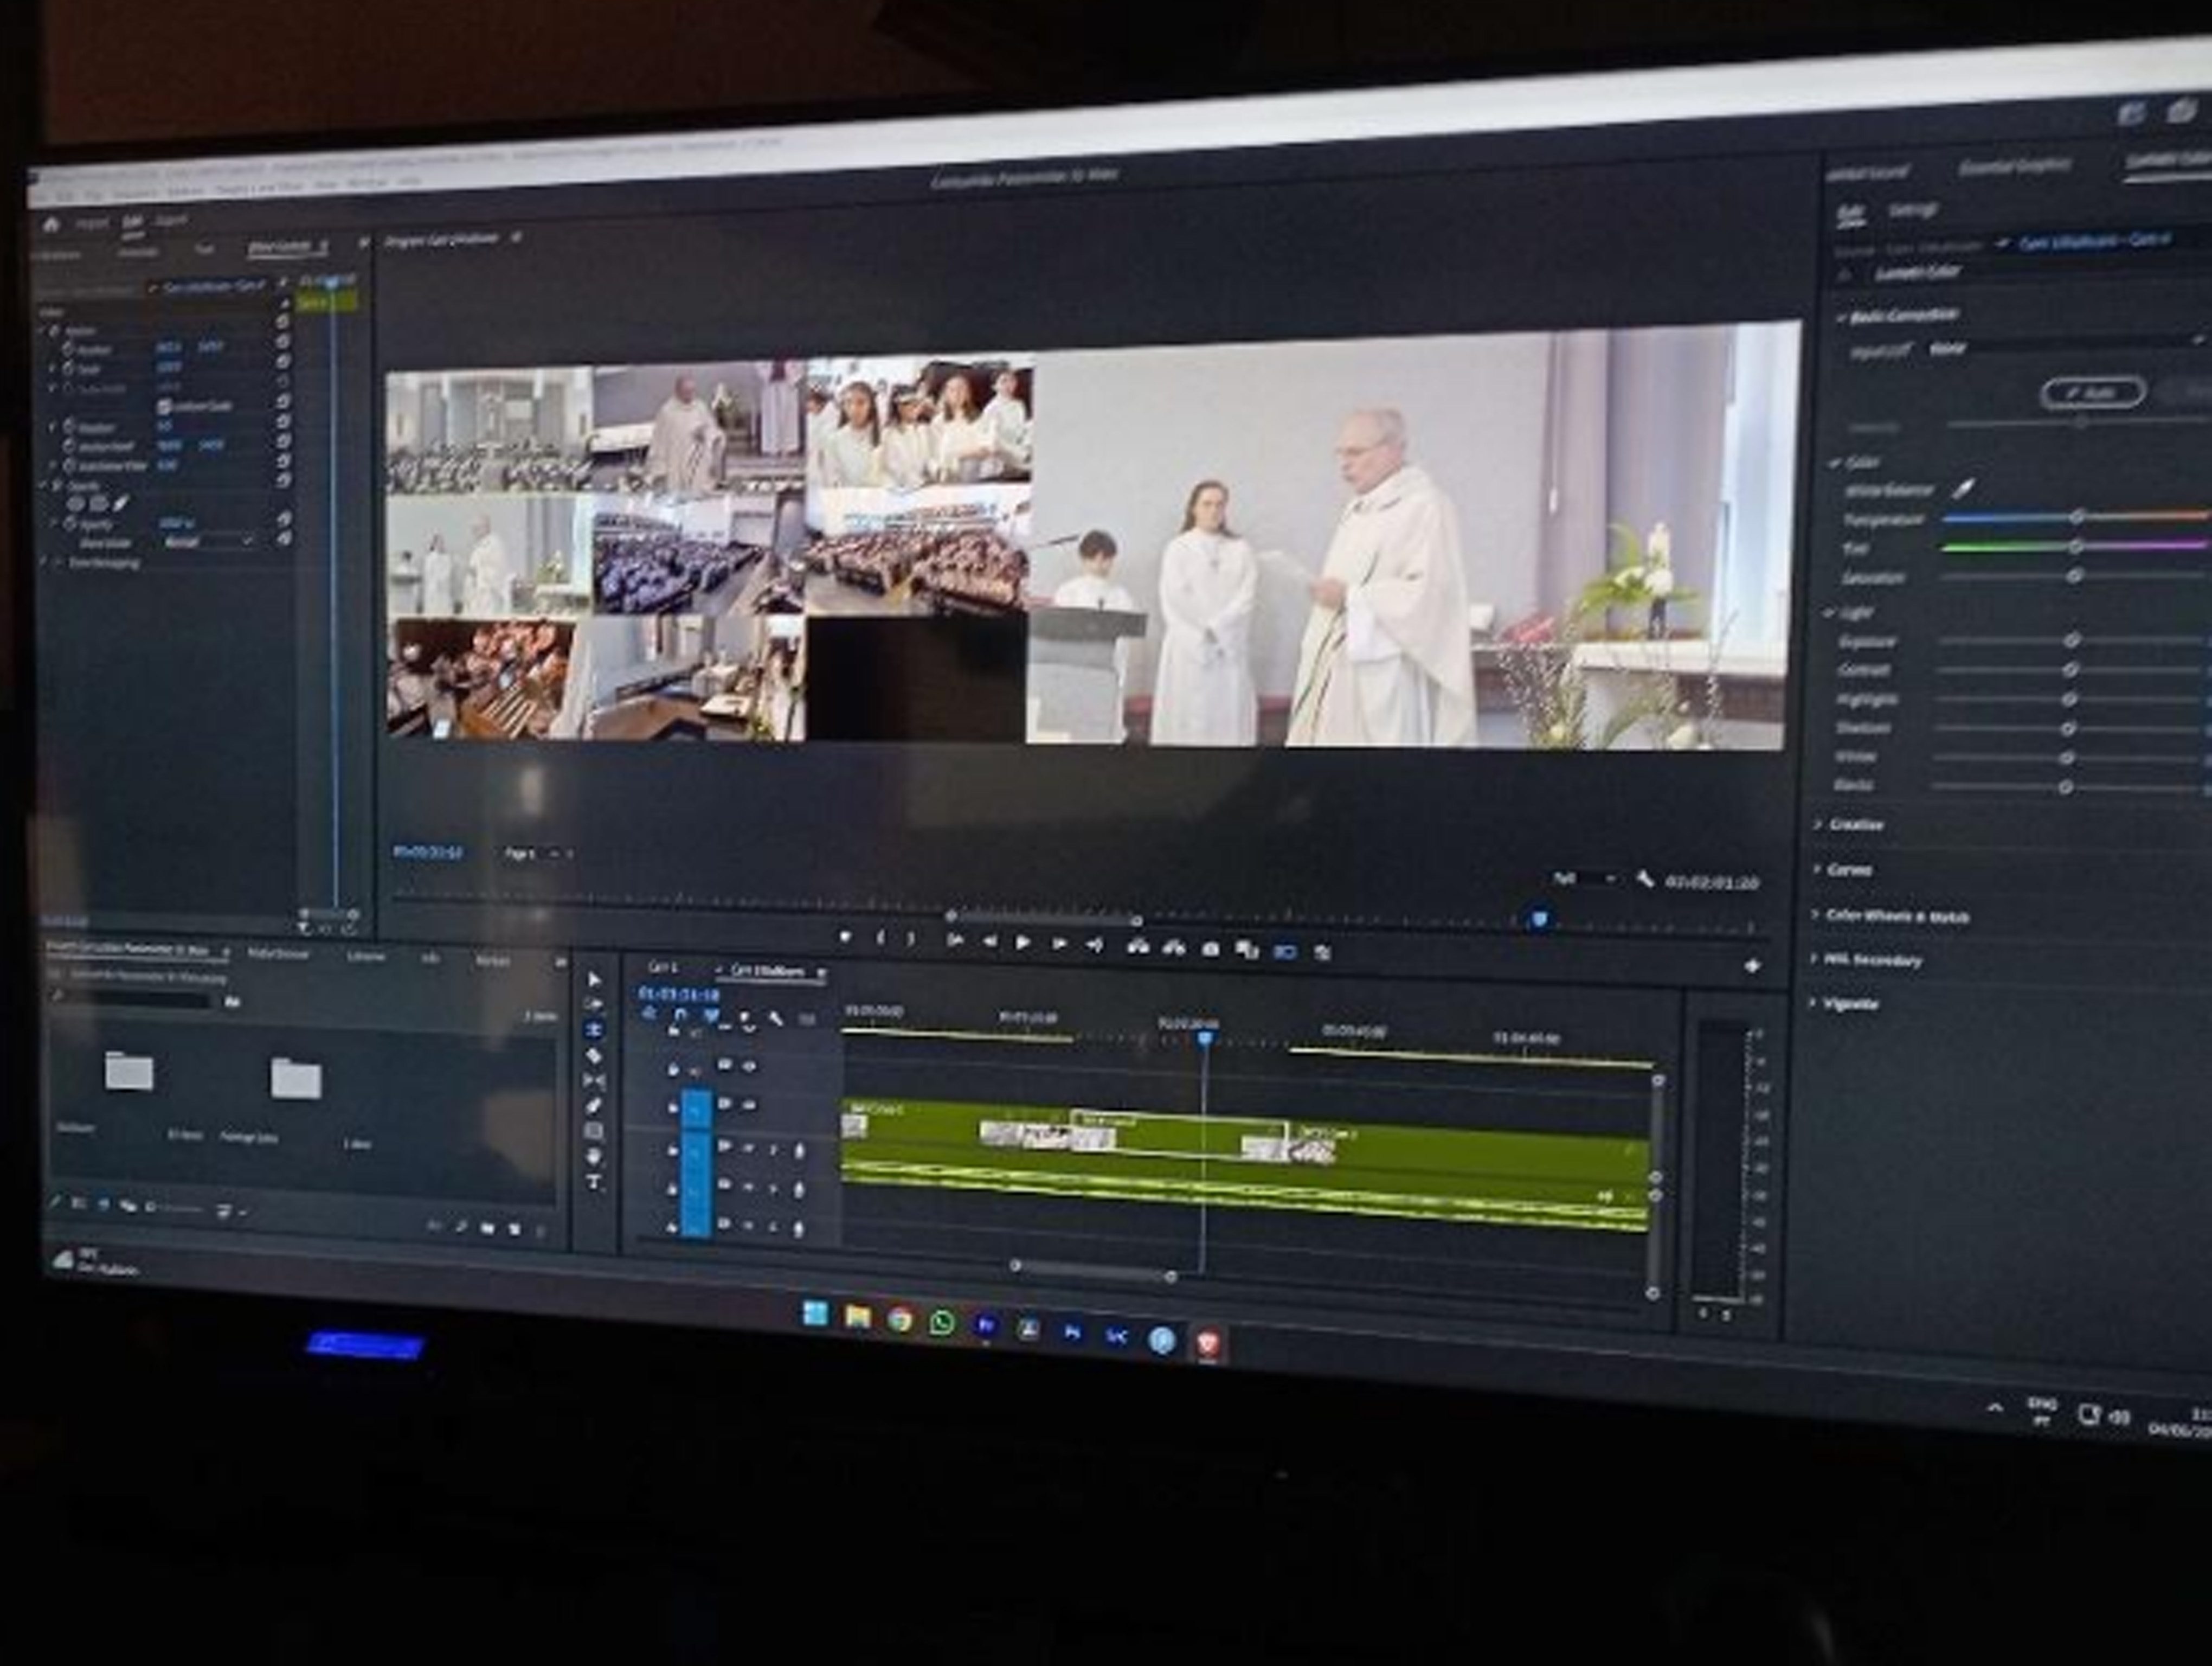The height and width of the screenshot is (1666, 2212).
Task: Expand the Vignette section
Action: click(1849, 1003)
